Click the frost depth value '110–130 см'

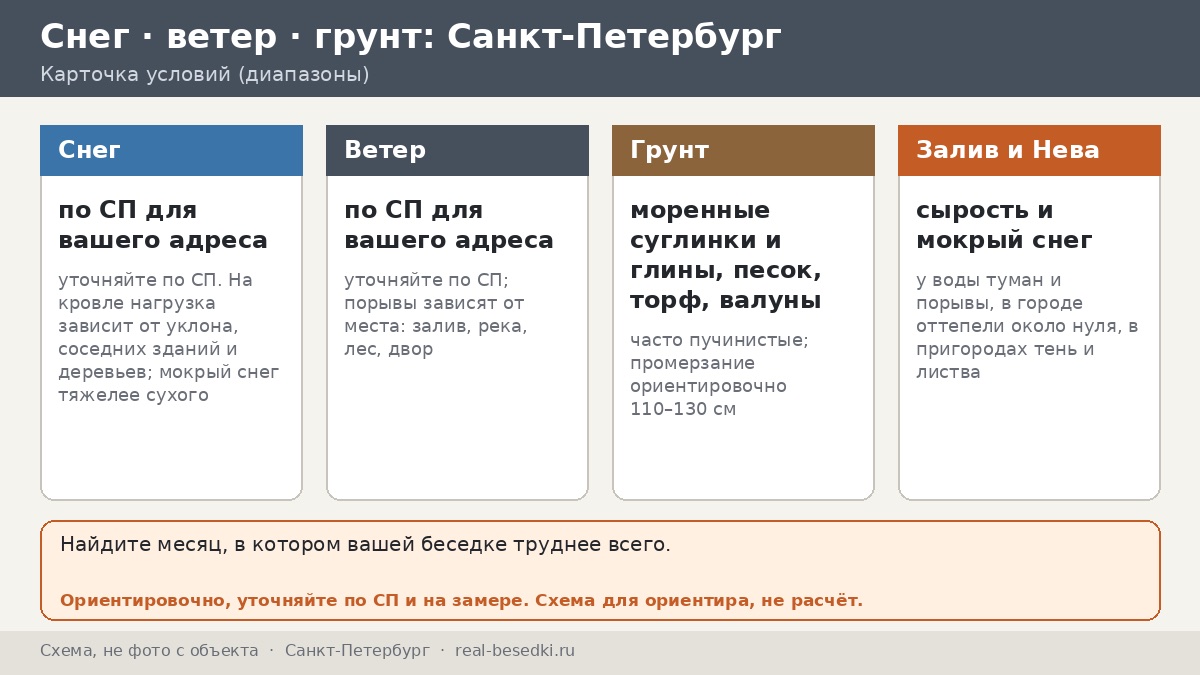tap(683, 409)
